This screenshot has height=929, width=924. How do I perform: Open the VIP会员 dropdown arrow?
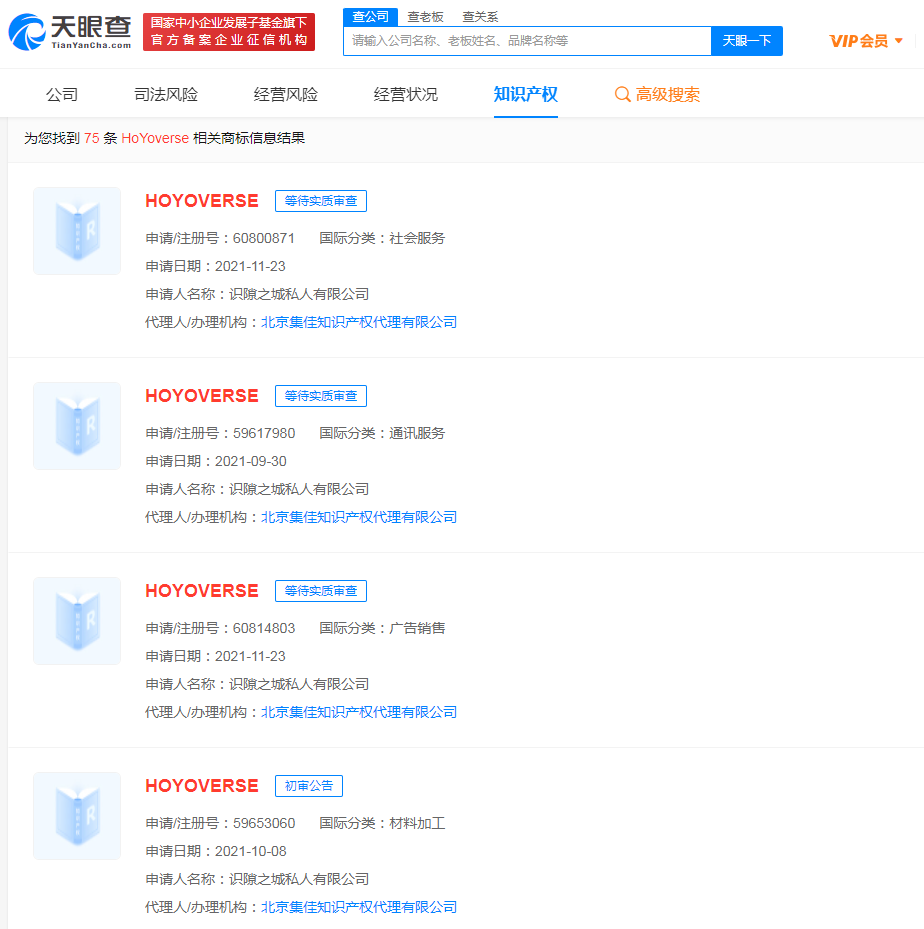point(899,41)
